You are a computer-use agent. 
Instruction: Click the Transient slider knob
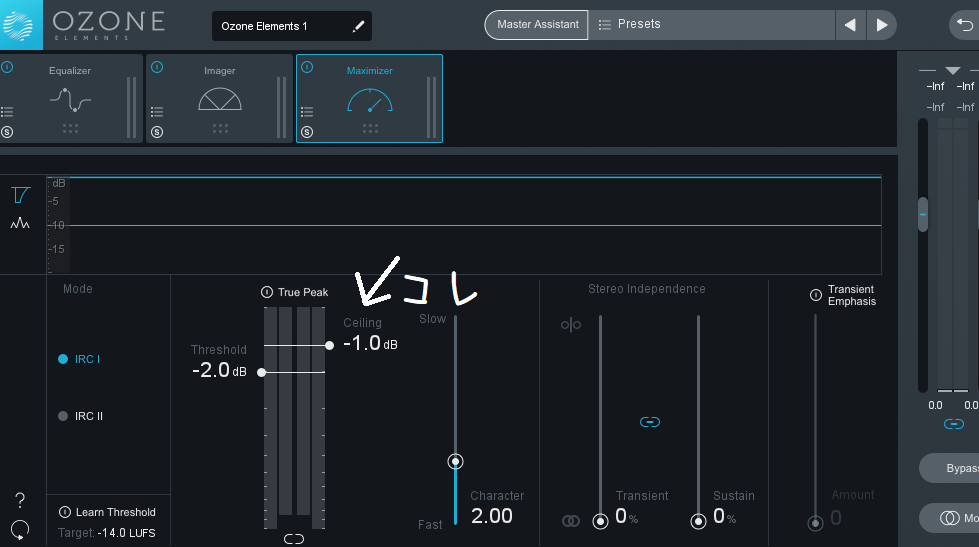(x=600, y=521)
